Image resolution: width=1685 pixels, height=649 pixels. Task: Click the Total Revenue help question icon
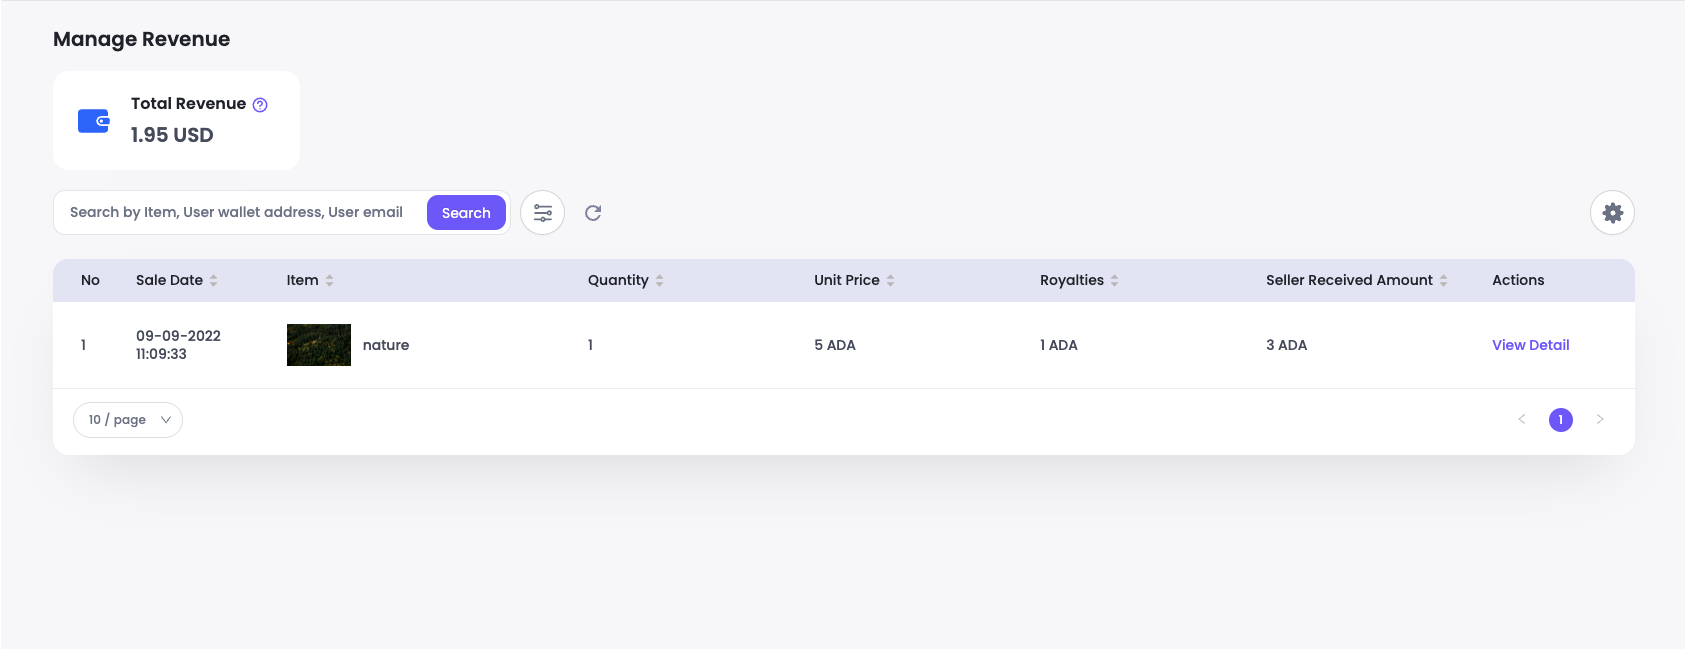[x=260, y=105]
